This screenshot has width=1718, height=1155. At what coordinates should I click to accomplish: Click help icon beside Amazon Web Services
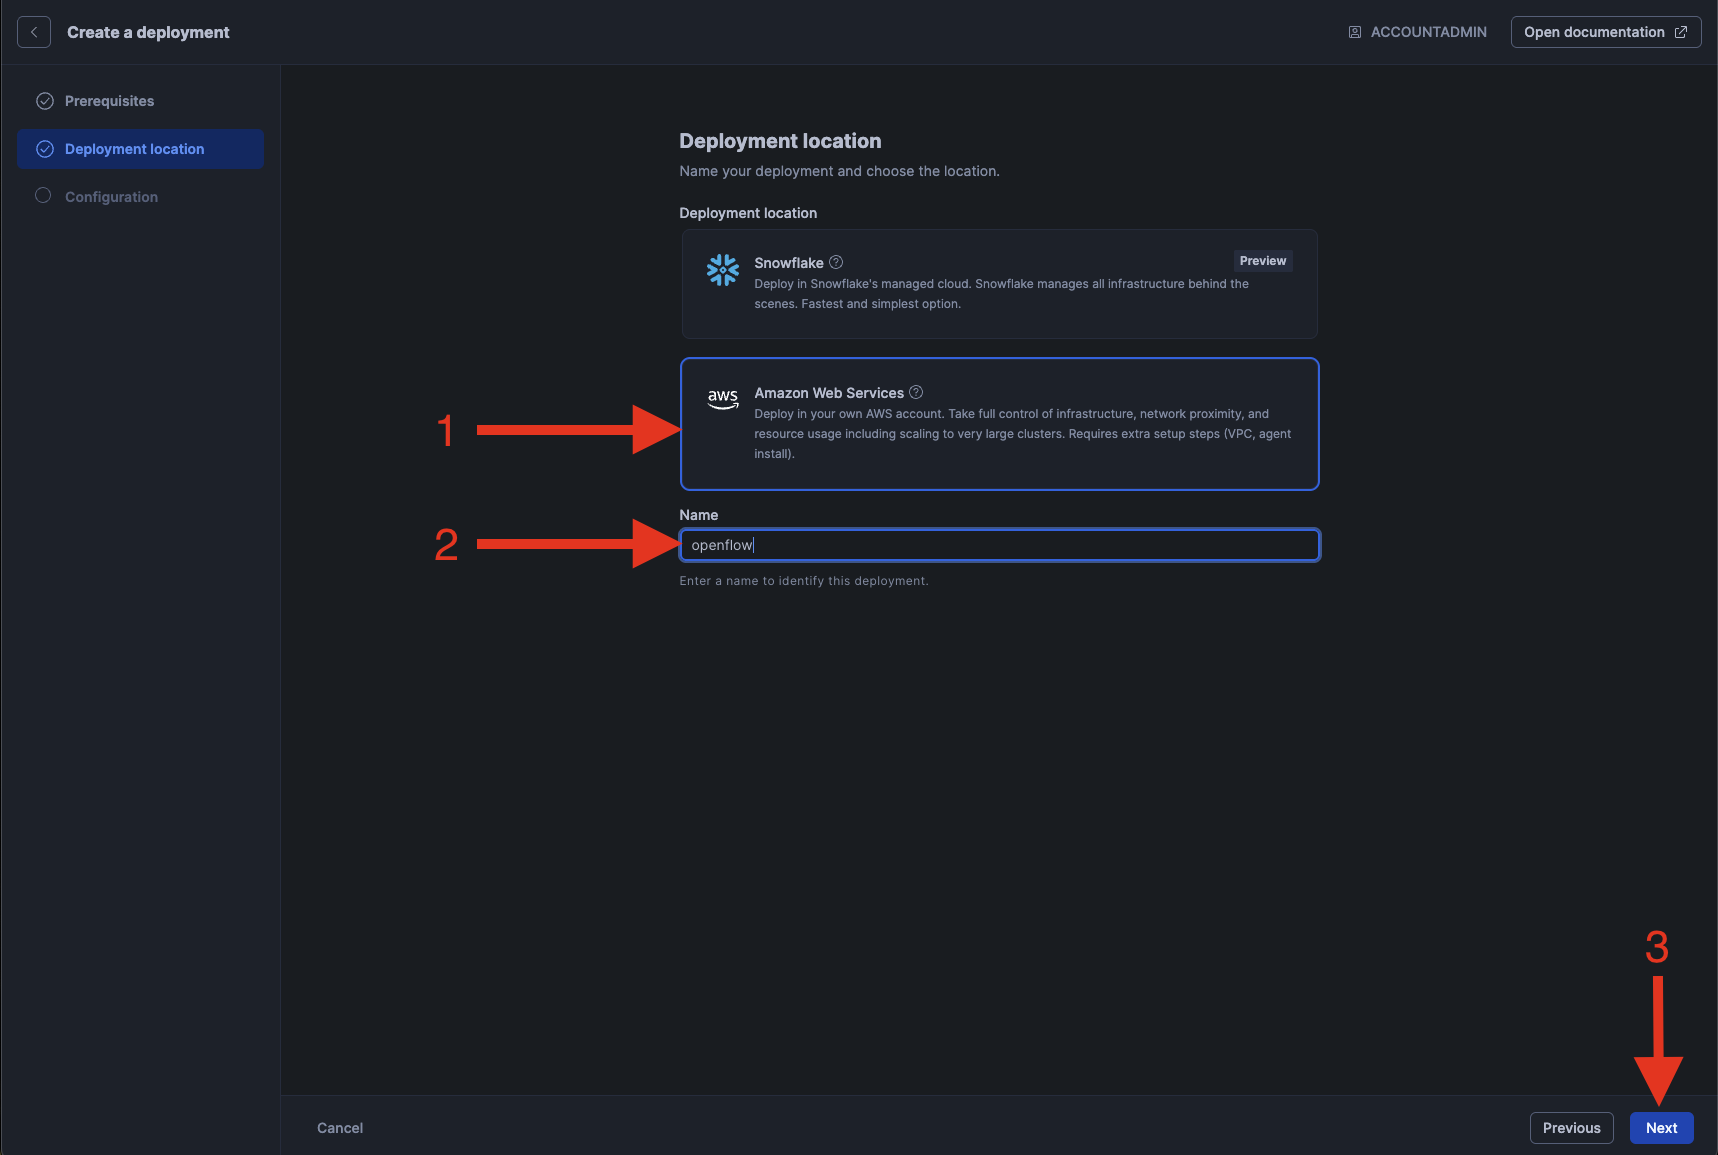point(916,392)
